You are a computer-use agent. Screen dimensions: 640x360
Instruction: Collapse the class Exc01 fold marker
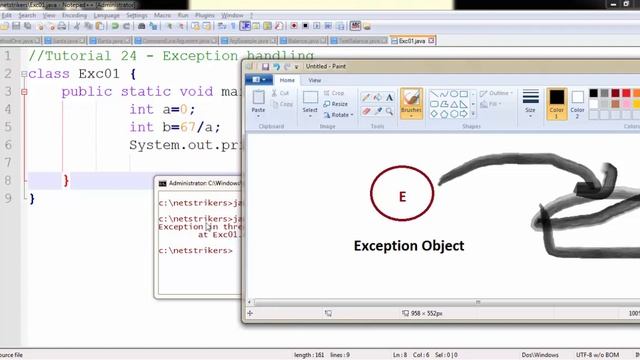24,74
